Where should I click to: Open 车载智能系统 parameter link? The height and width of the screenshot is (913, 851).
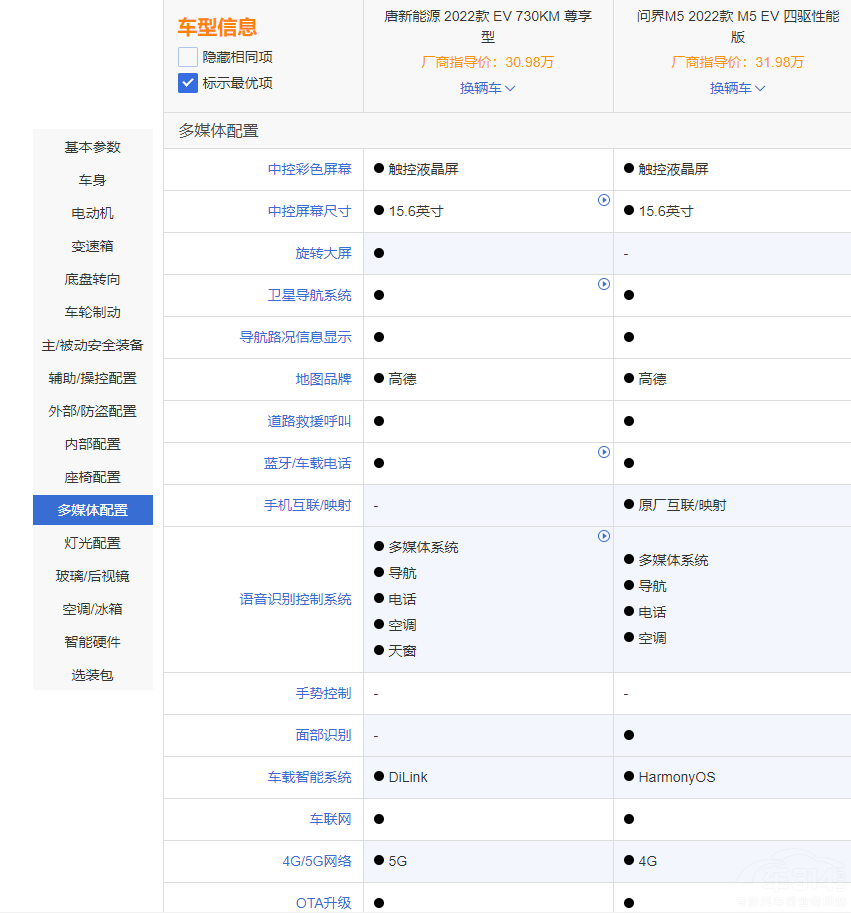[x=310, y=777]
